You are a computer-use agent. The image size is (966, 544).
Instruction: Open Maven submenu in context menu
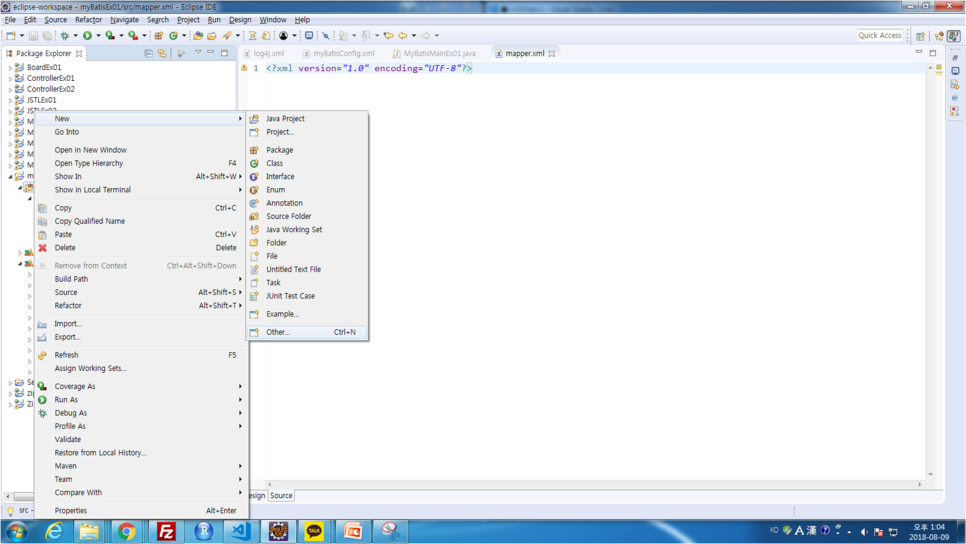[140, 466]
